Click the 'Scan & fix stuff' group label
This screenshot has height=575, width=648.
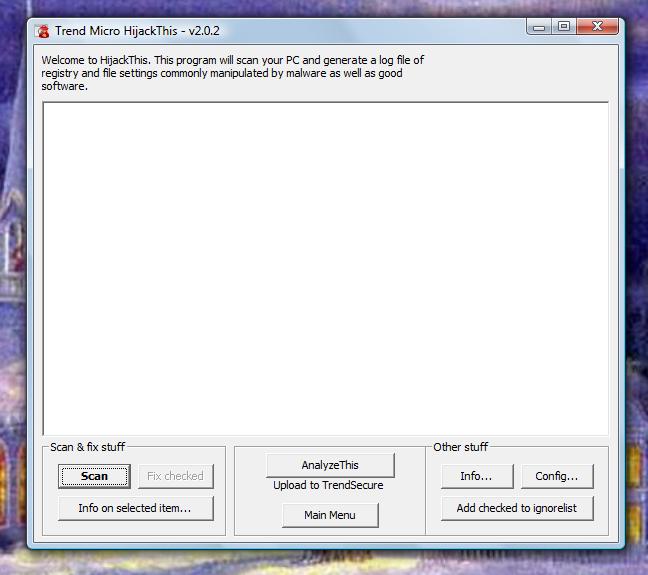[x=87, y=447]
